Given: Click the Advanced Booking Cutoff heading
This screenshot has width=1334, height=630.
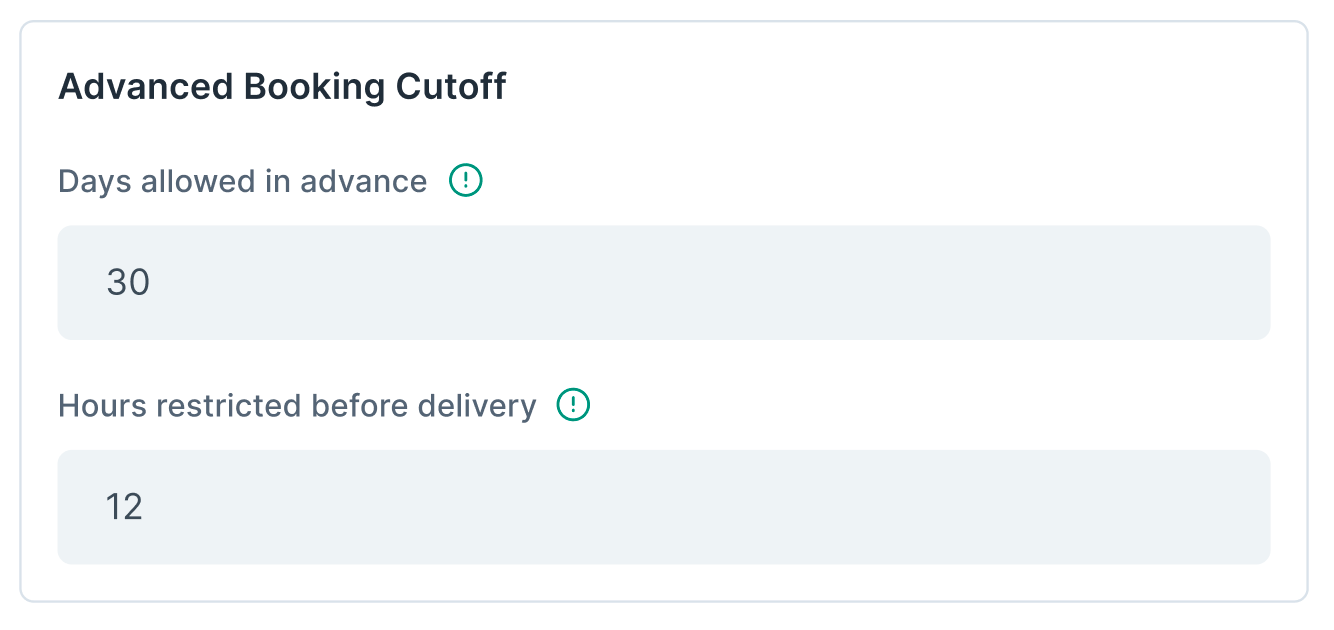Looking at the screenshot, I should click(283, 86).
